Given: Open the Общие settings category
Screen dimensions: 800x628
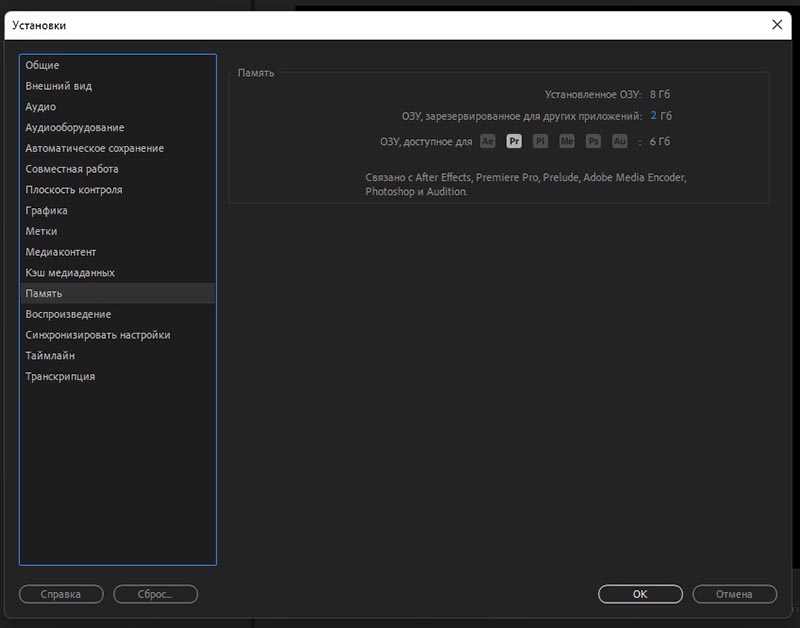Looking at the screenshot, I should (42, 65).
